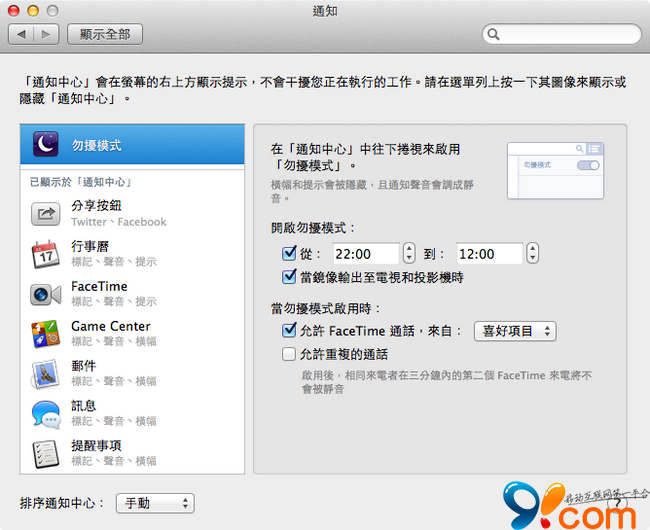
Task: Select Game Center in the list
Action: 132,334
